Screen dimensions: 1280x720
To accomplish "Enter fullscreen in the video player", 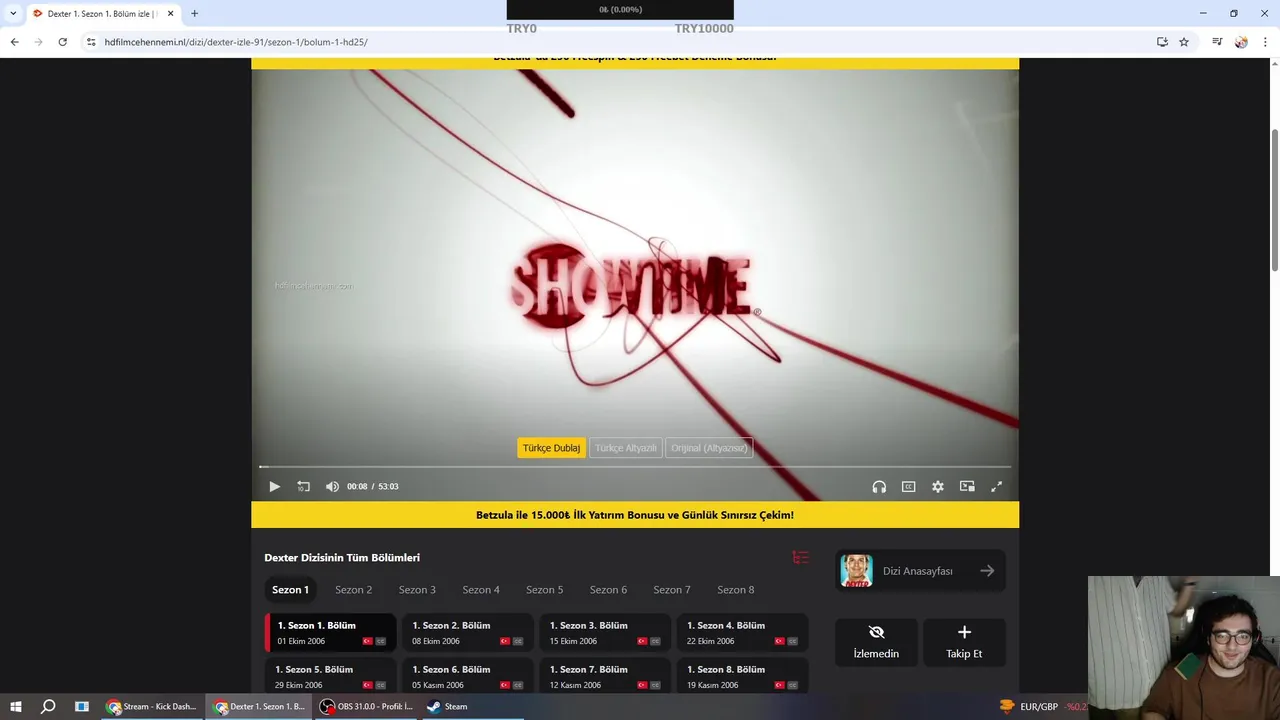I will pos(996,487).
